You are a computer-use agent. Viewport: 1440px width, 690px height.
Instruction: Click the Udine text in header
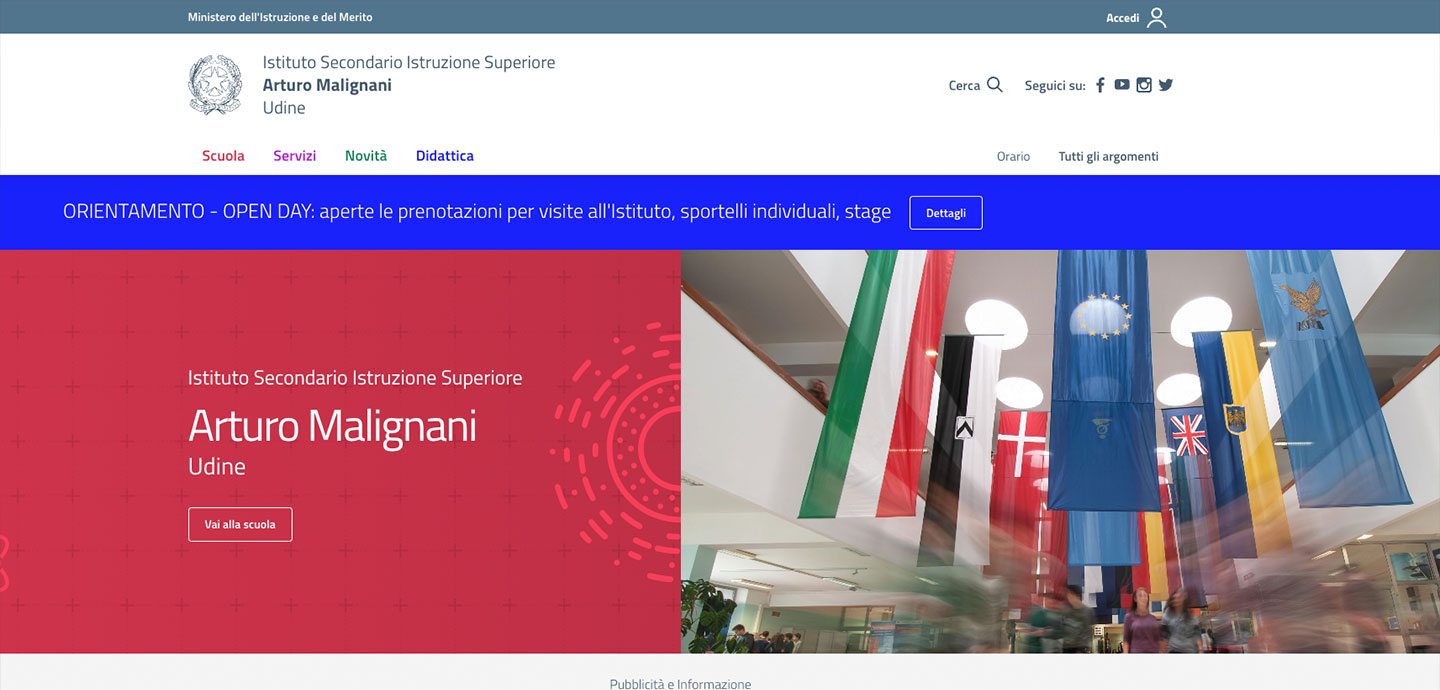point(284,108)
